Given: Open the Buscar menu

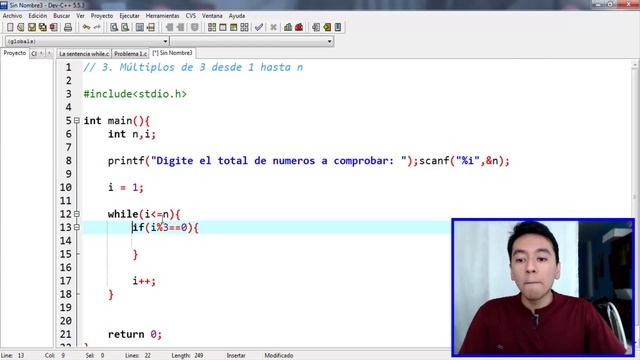Looking at the screenshot, I should pos(62,16).
